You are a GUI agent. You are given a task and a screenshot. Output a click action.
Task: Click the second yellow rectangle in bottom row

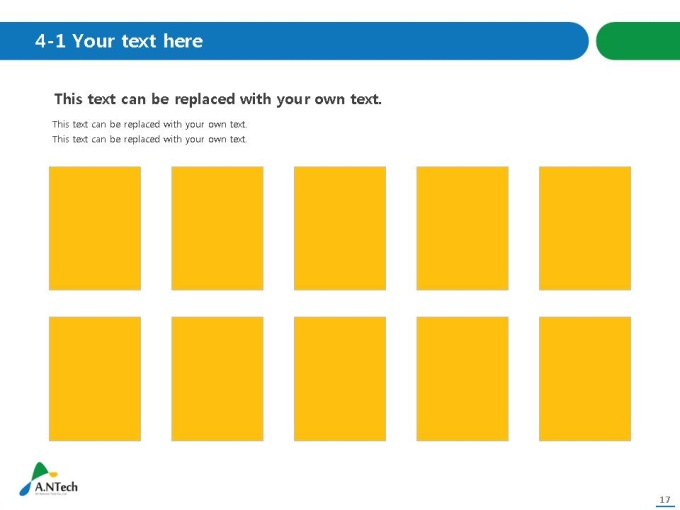[217, 379]
